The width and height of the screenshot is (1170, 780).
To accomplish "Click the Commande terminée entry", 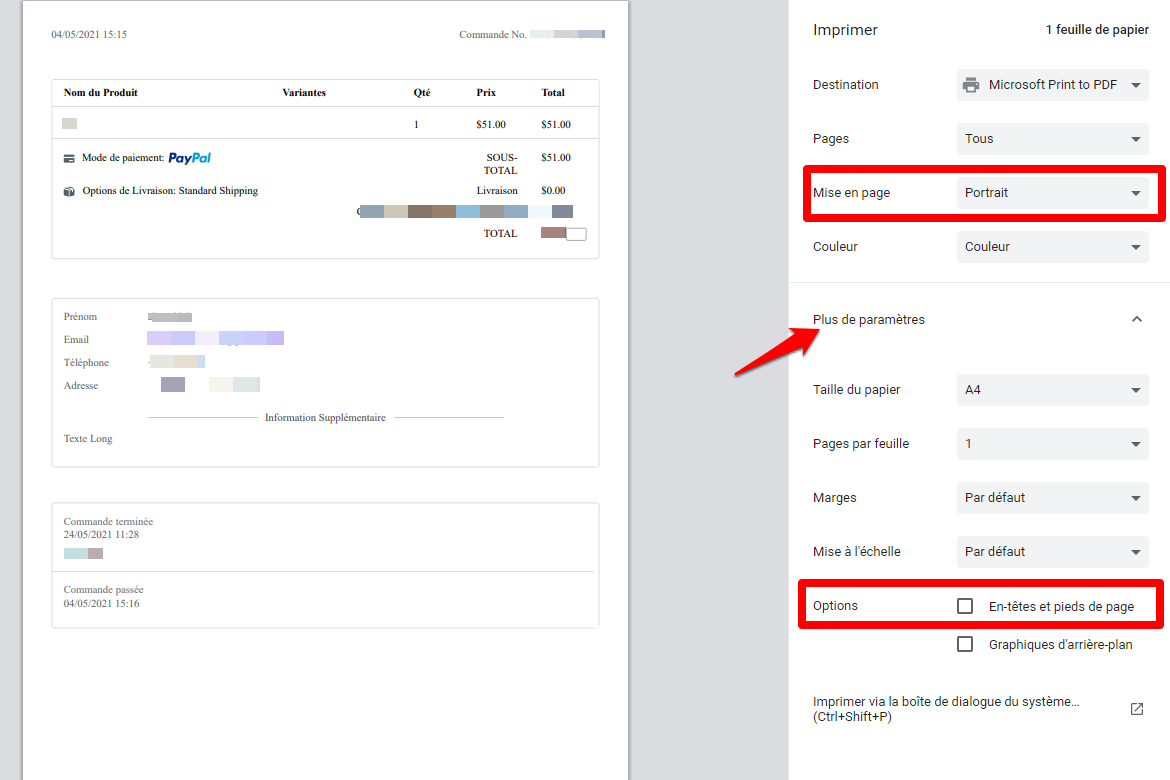I will click(x=108, y=528).
